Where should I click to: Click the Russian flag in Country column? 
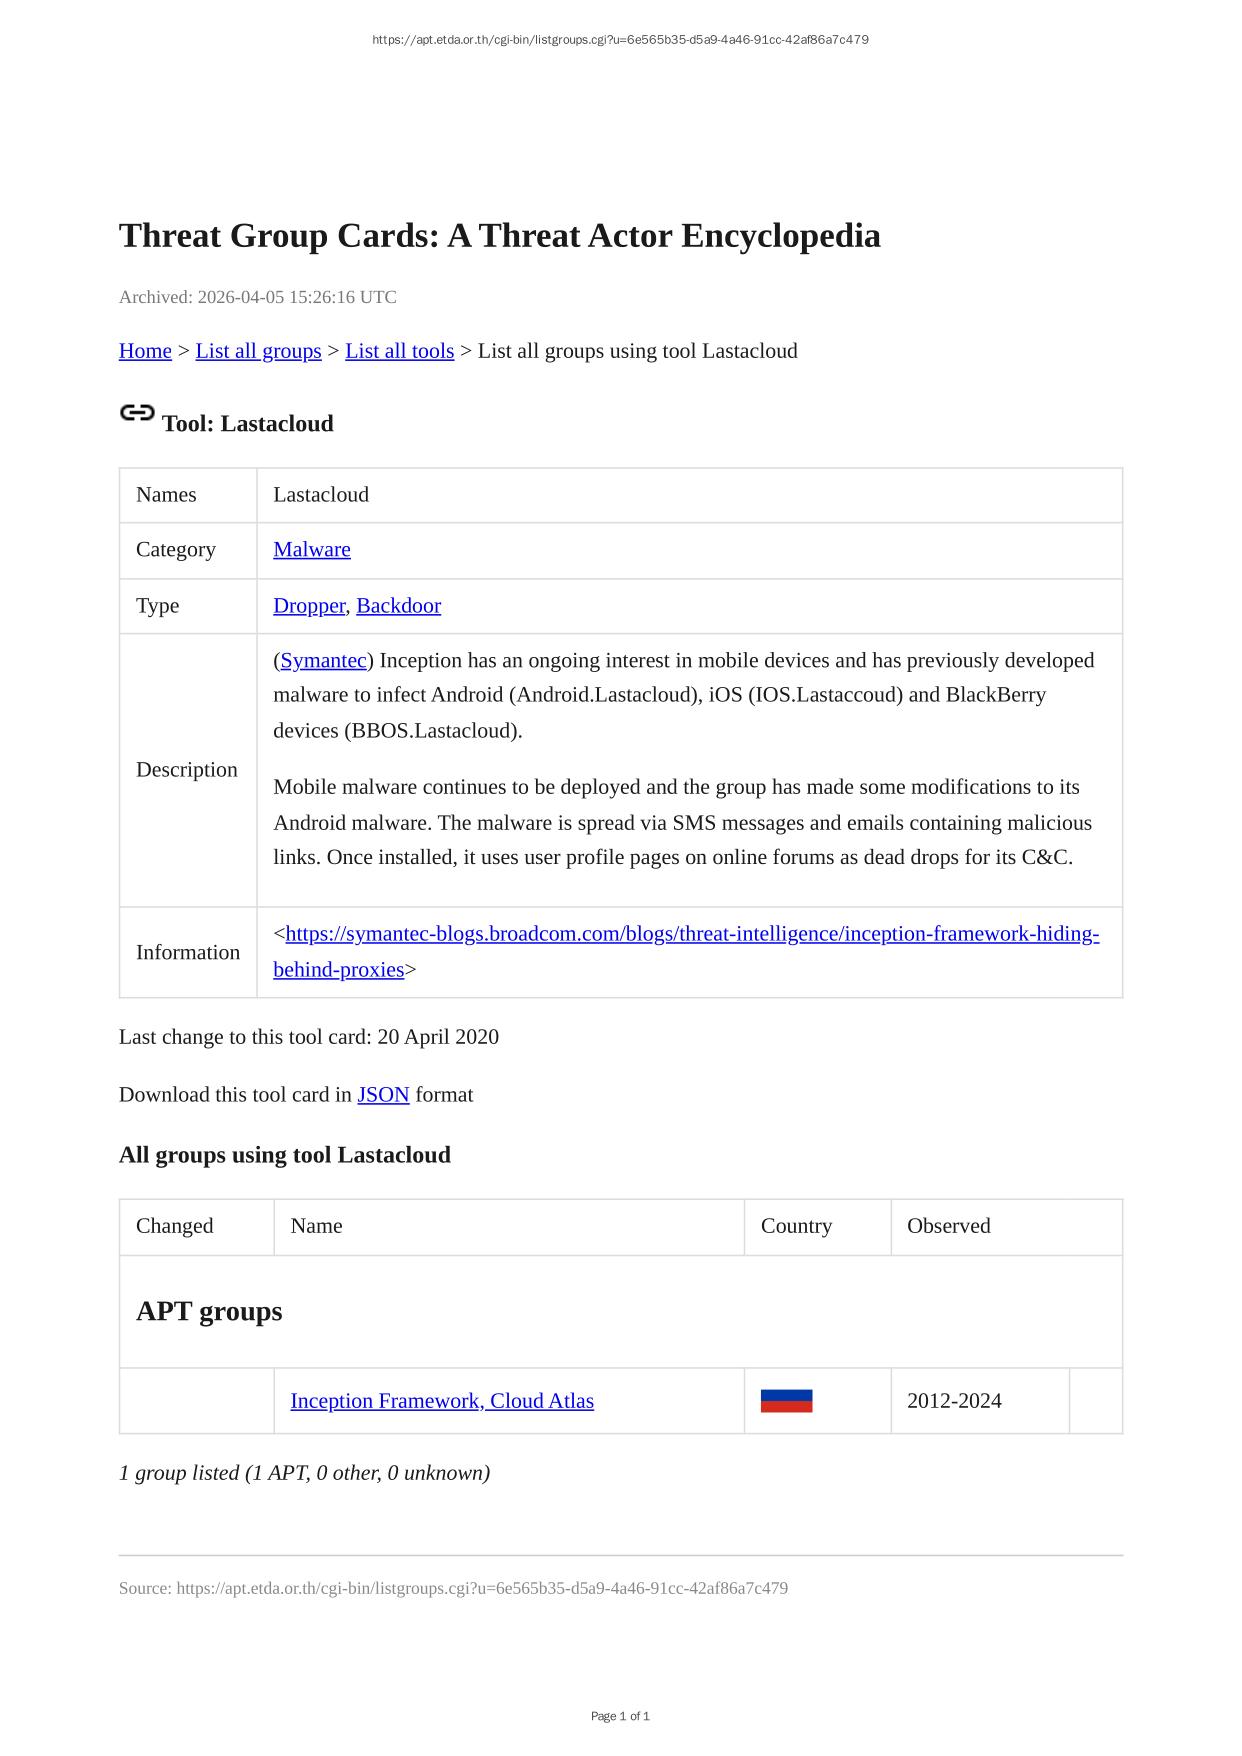click(786, 1400)
